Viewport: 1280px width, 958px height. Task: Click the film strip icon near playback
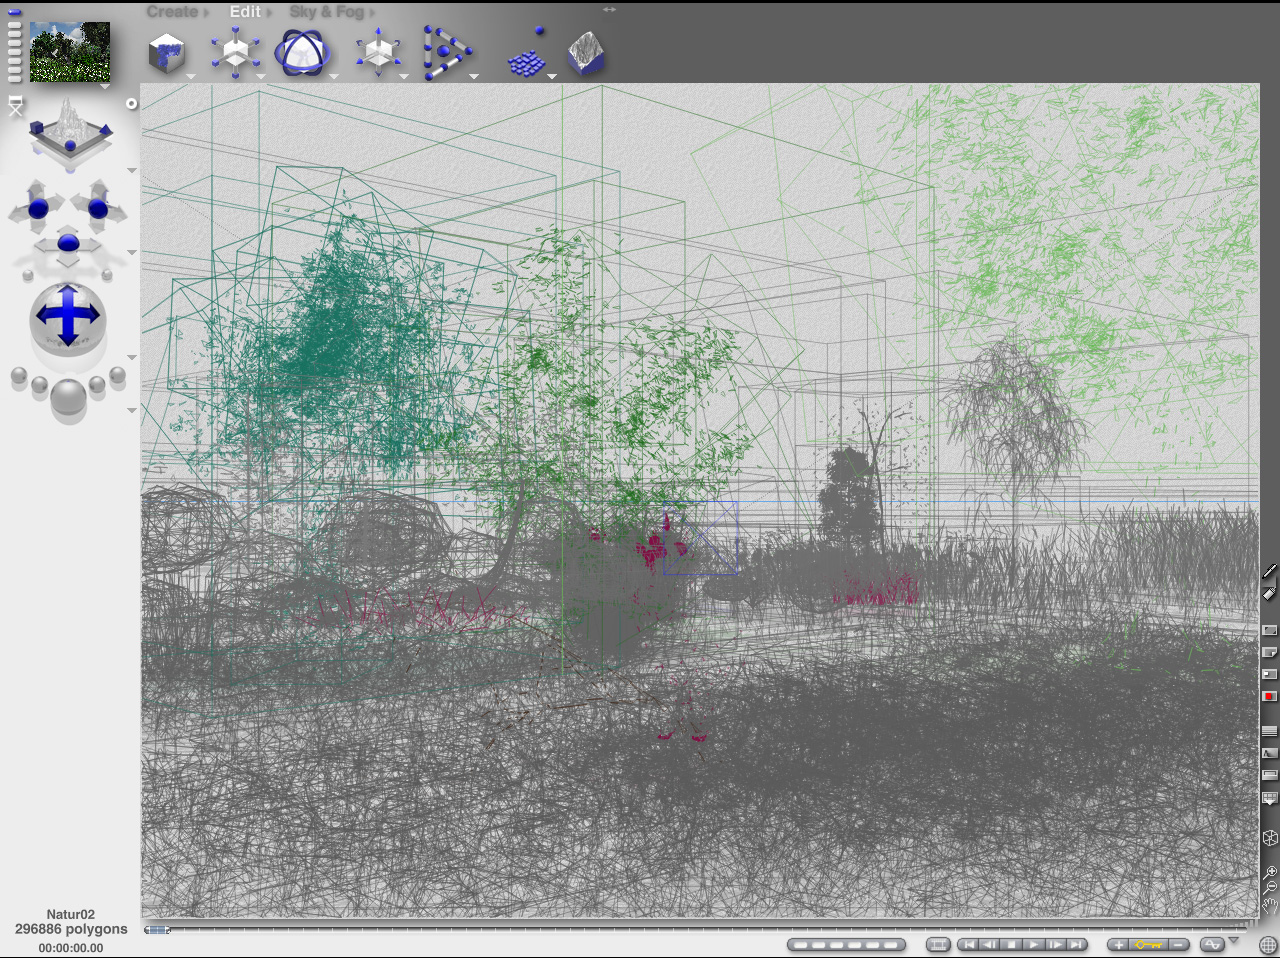[938, 944]
